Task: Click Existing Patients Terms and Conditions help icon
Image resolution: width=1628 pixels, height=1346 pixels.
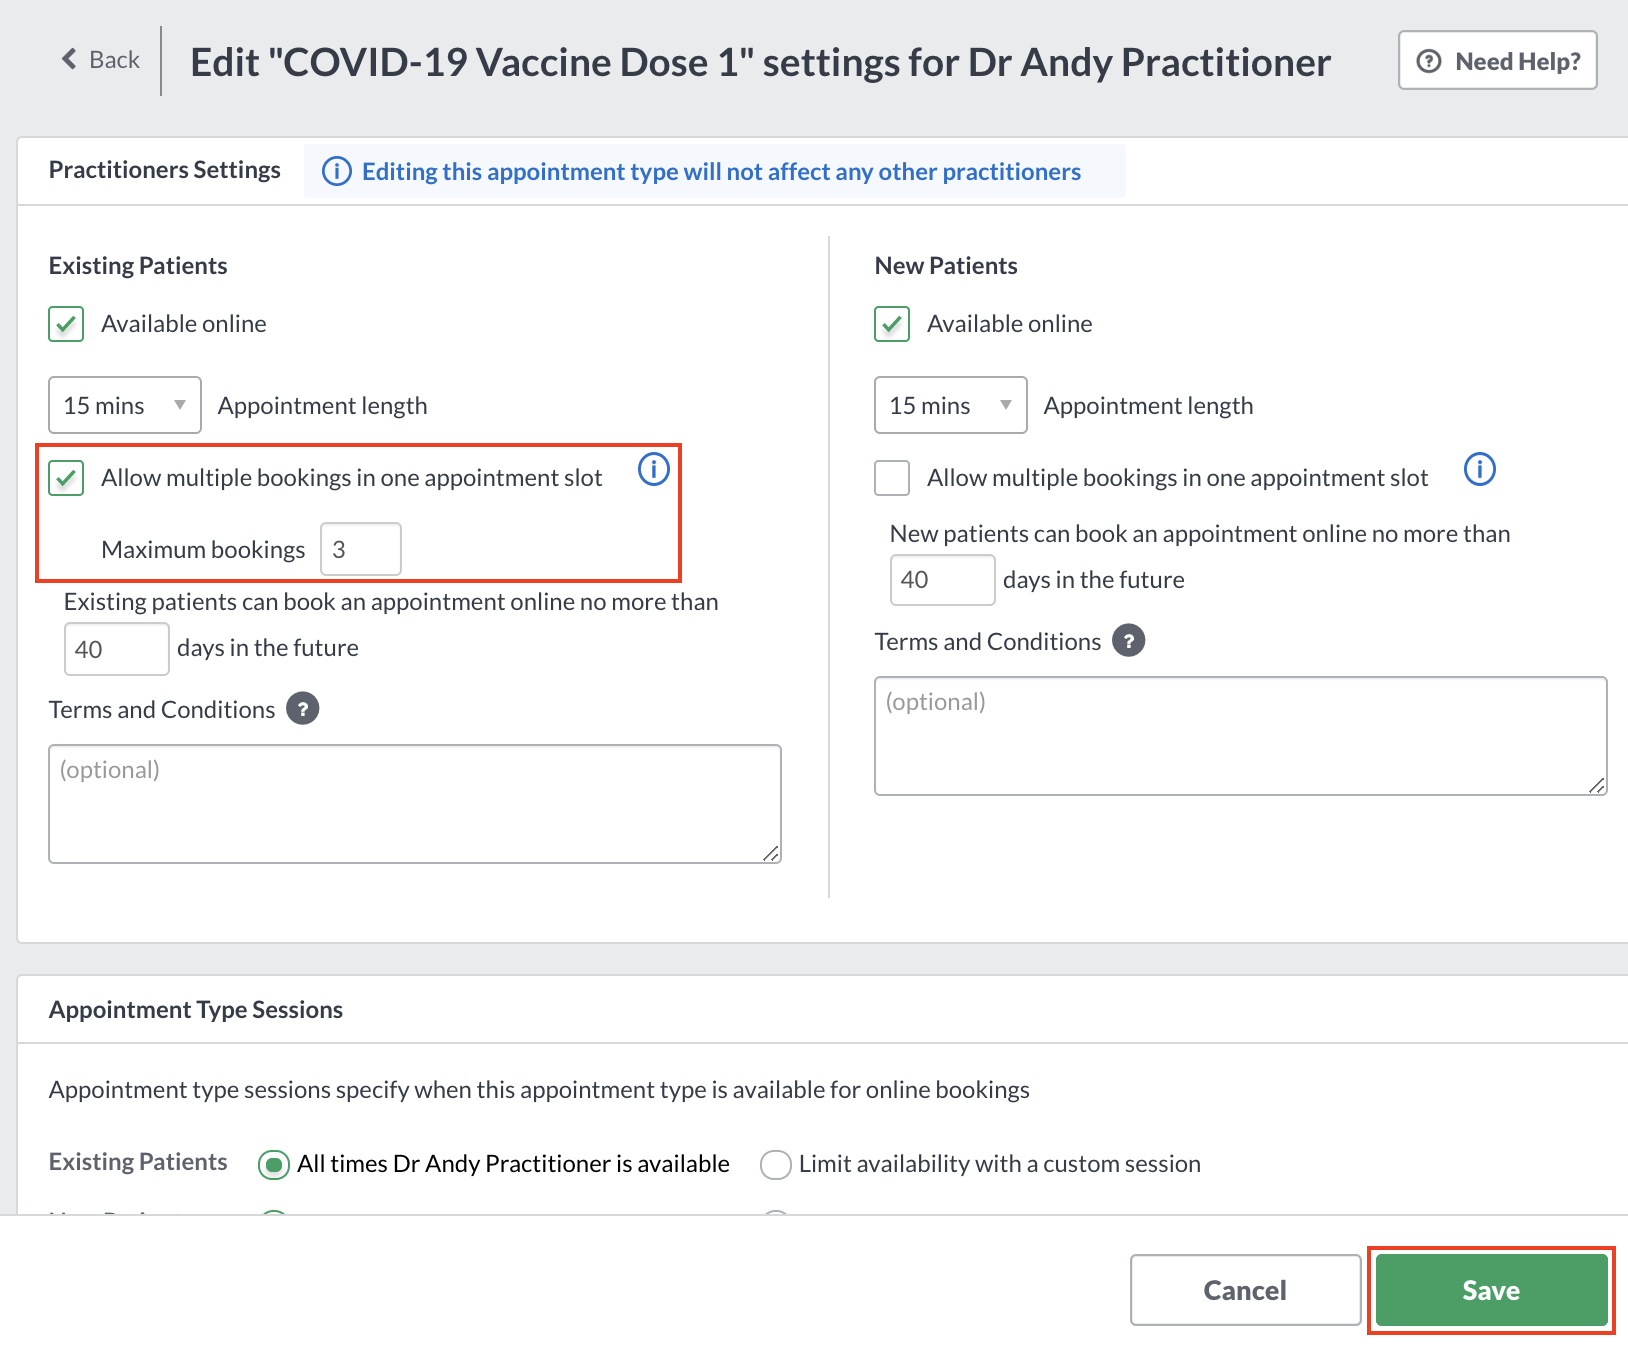Action: coord(303,708)
